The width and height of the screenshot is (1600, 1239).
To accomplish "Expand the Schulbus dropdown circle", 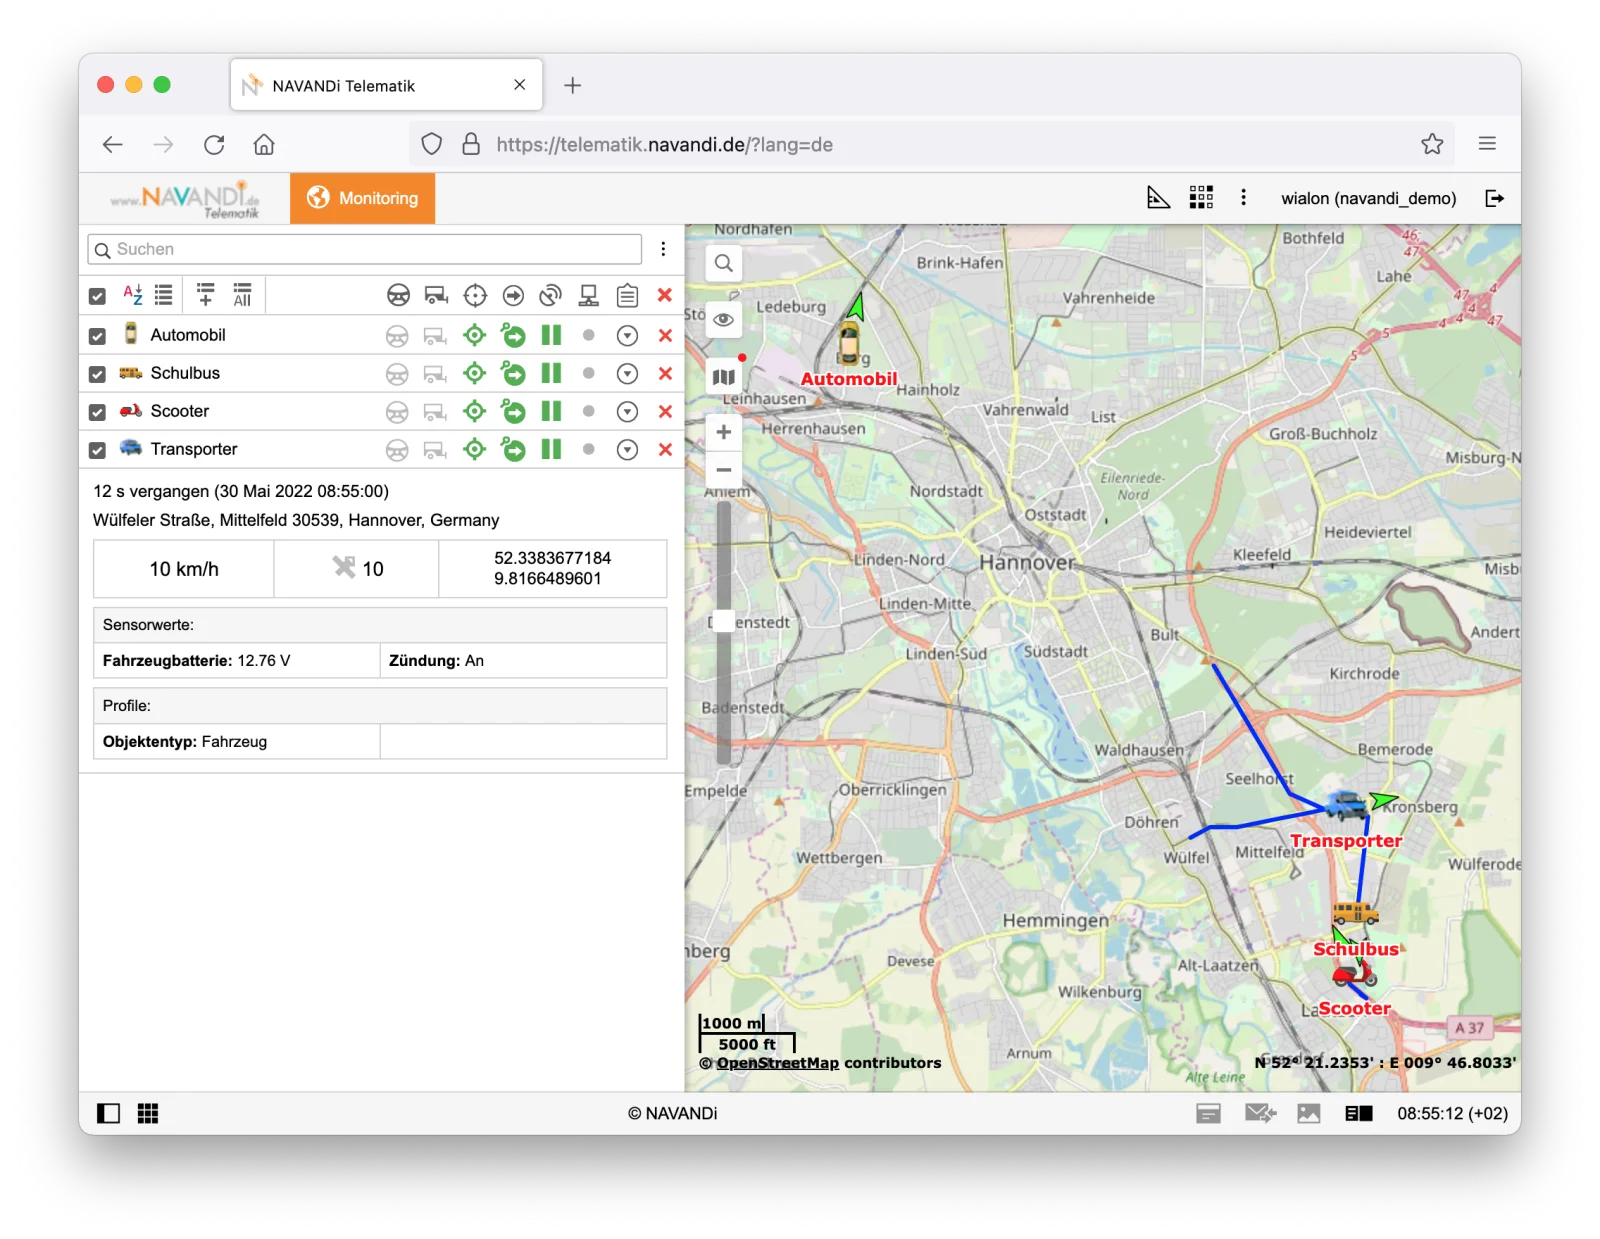I will point(627,374).
